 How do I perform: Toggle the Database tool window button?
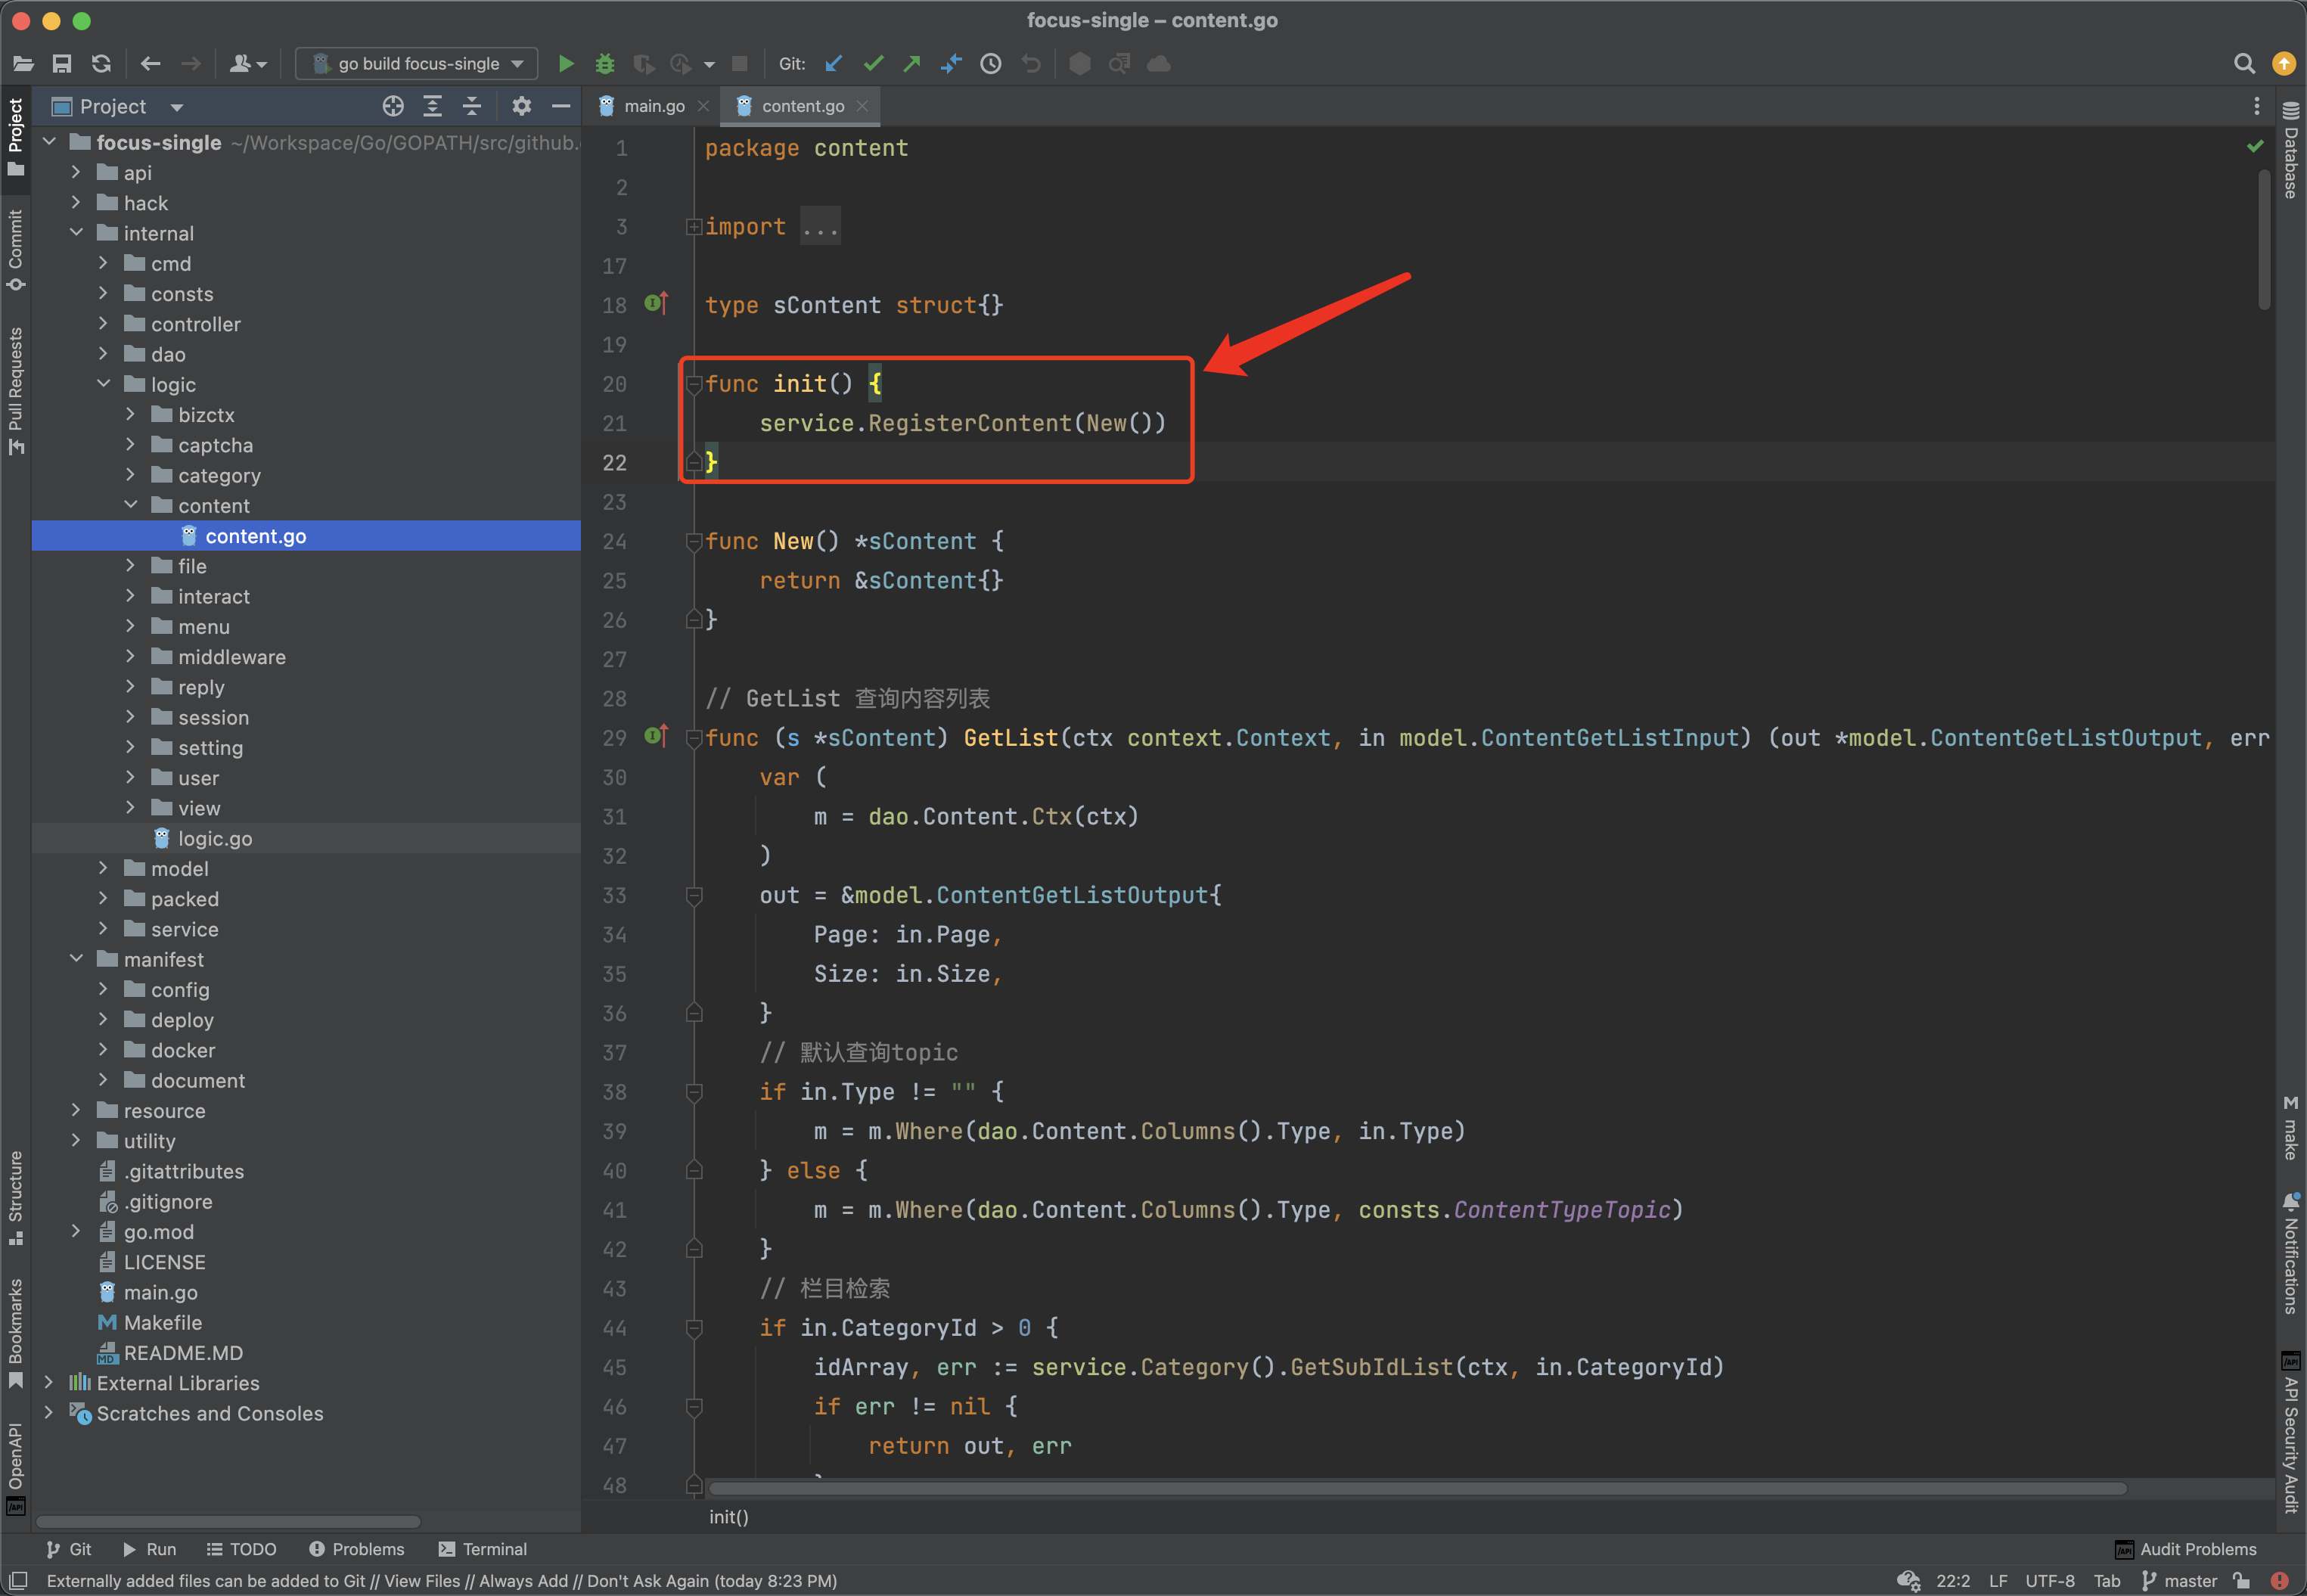click(x=2290, y=150)
